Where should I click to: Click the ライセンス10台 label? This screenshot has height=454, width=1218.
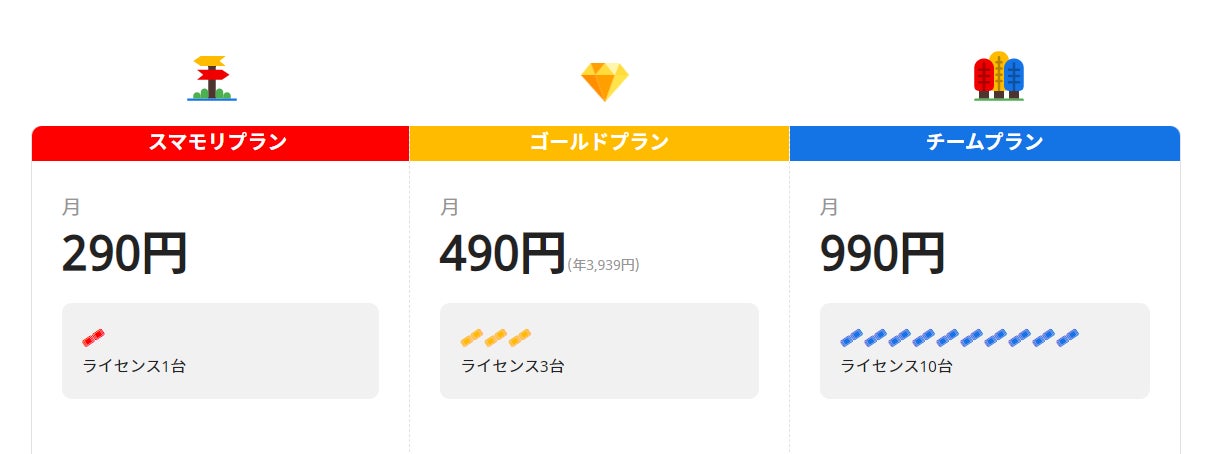coord(896,366)
